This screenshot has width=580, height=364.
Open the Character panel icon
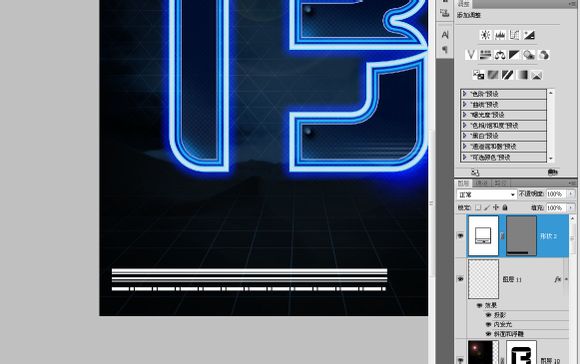pyautogui.click(x=445, y=35)
